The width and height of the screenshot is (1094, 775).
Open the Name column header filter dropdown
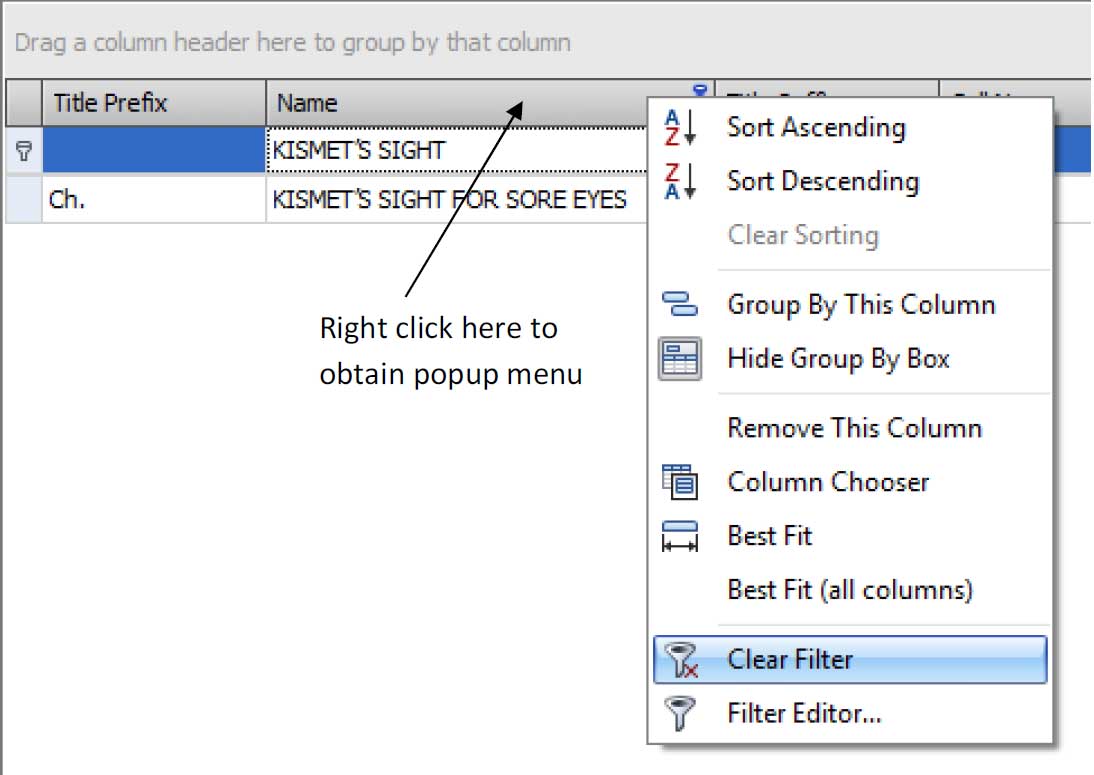pyautogui.click(x=700, y=90)
